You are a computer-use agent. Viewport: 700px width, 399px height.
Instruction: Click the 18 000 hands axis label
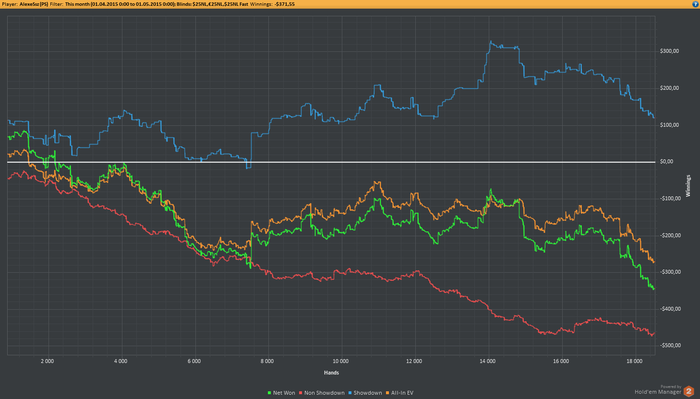634,361
